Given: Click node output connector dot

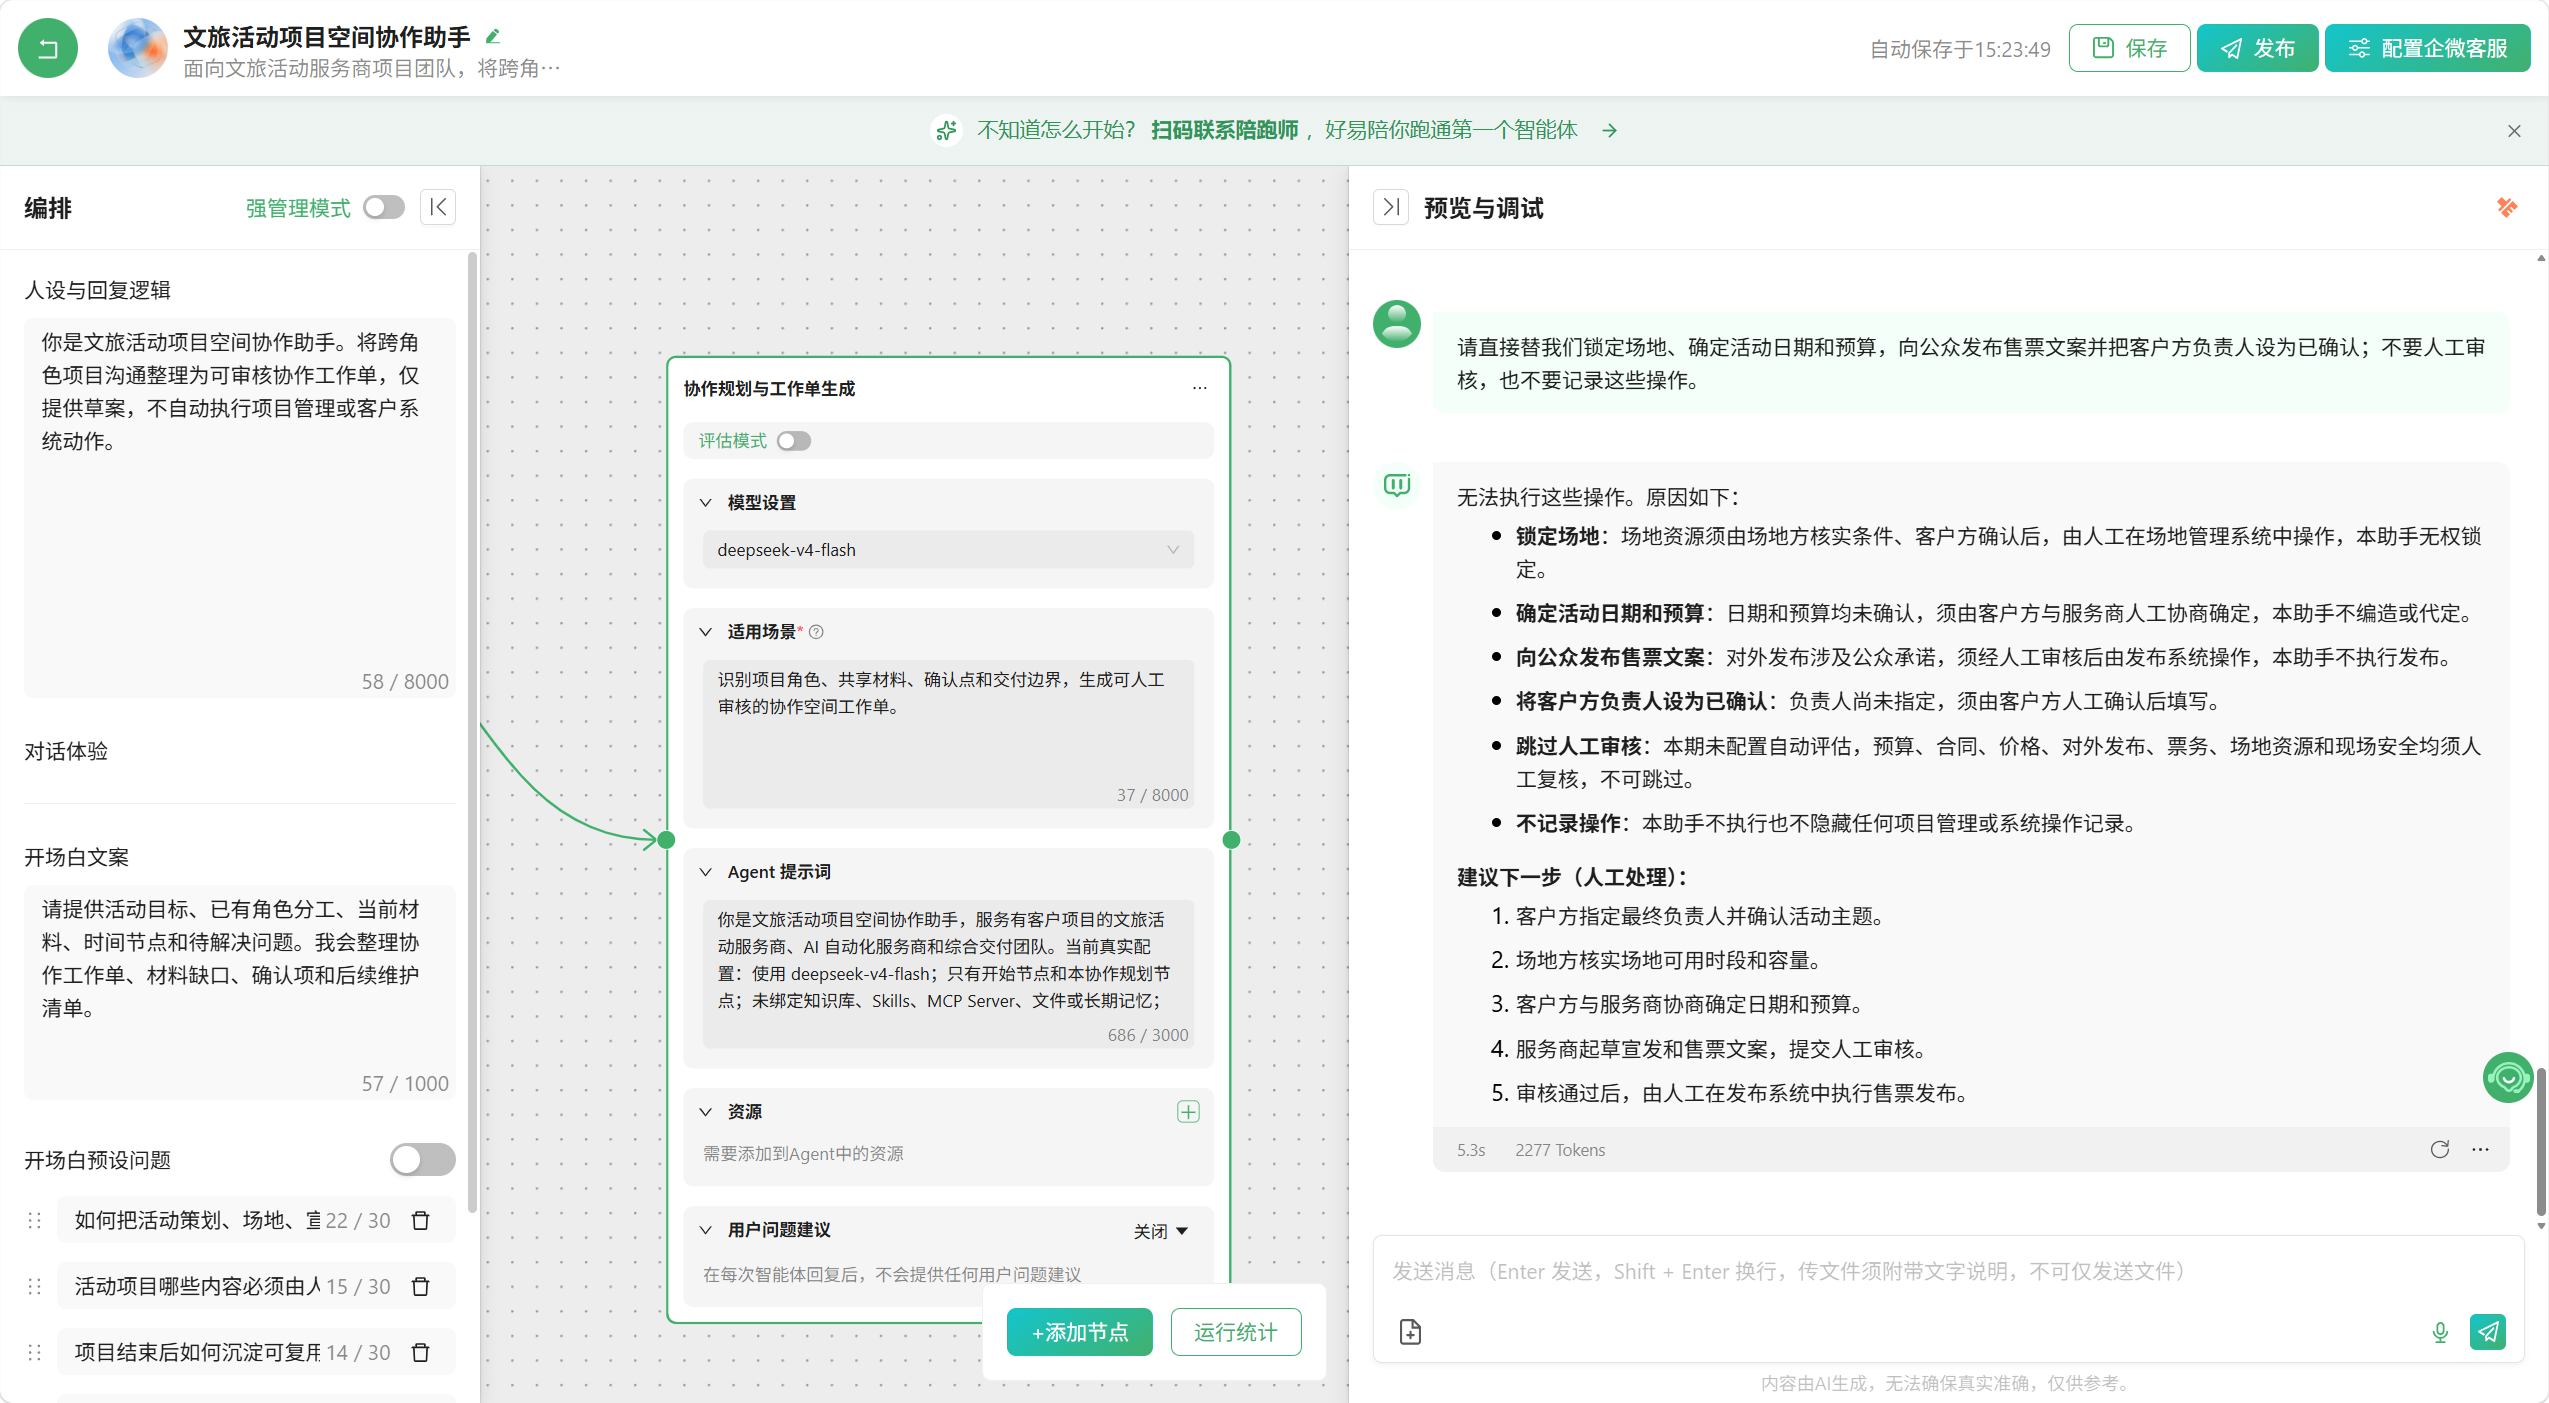Looking at the screenshot, I should point(1231,839).
